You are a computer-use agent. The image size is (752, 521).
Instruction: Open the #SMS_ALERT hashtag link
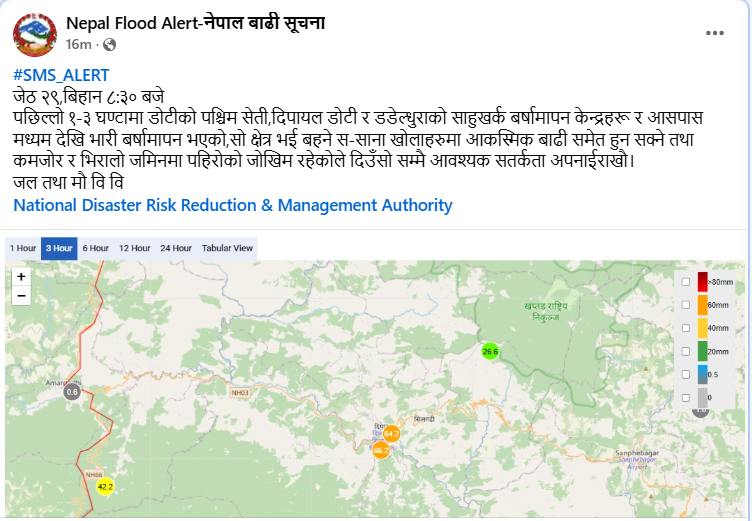click(x=62, y=75)
